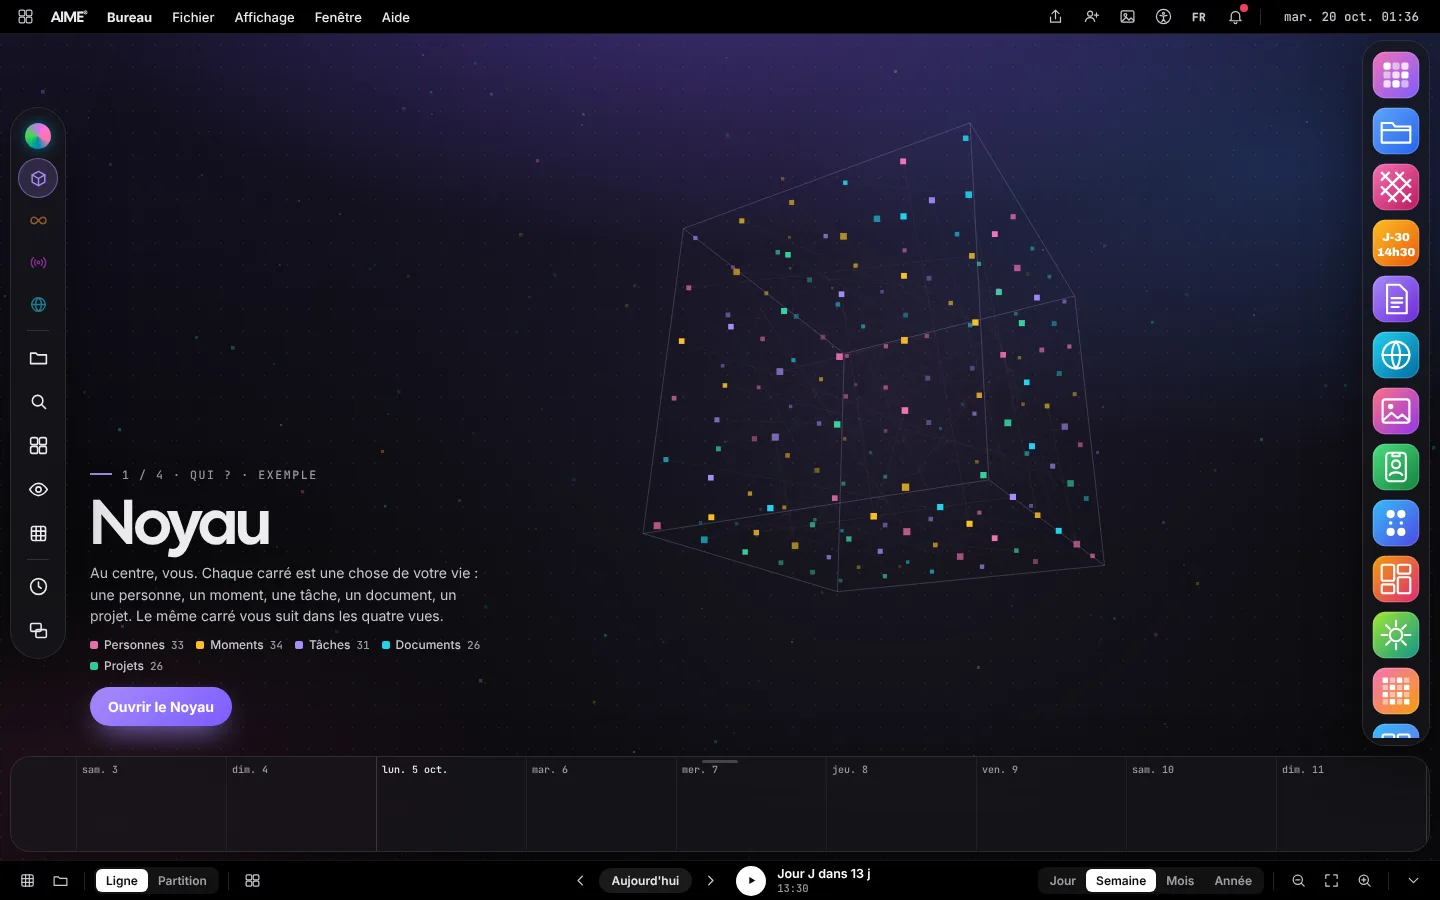This screenshot has height=900, width=1440.
Task: Switch timeline layout to Ligne
Action: (x=122, y=881)
